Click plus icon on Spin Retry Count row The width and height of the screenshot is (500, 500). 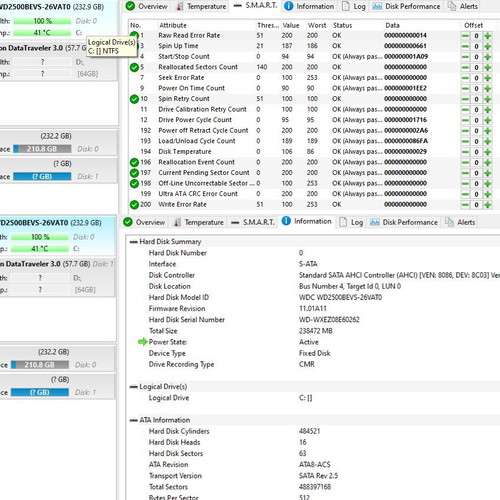click(x=488, y=99)
